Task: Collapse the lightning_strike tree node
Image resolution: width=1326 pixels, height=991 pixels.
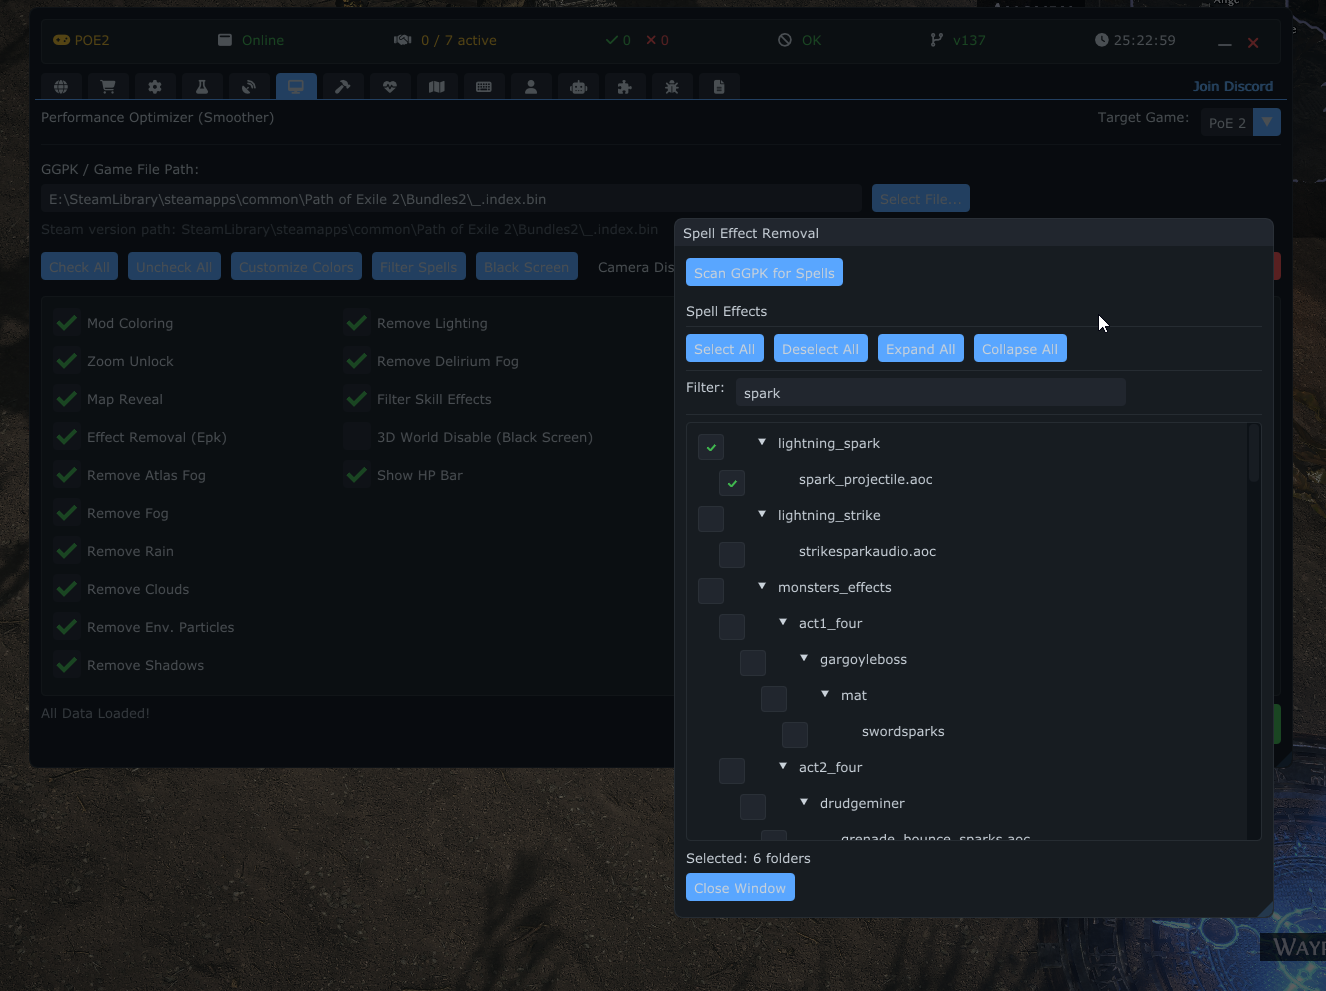Action: click(x=762, y=514)
